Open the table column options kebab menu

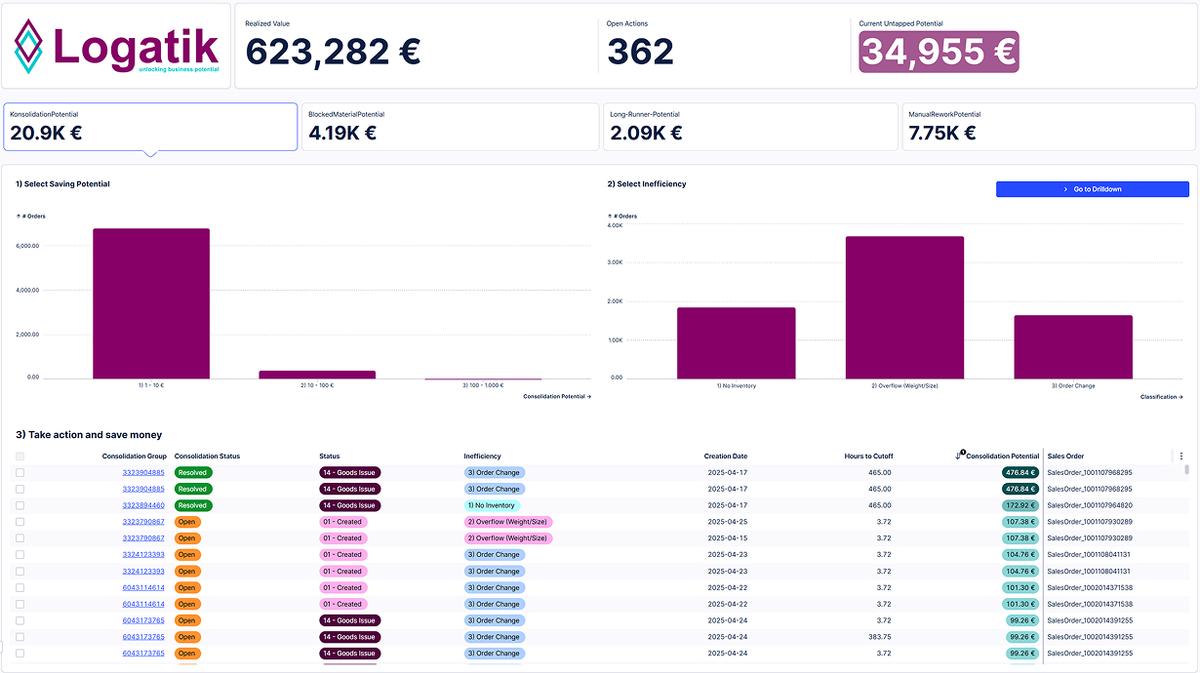[x=1181, y=456]
